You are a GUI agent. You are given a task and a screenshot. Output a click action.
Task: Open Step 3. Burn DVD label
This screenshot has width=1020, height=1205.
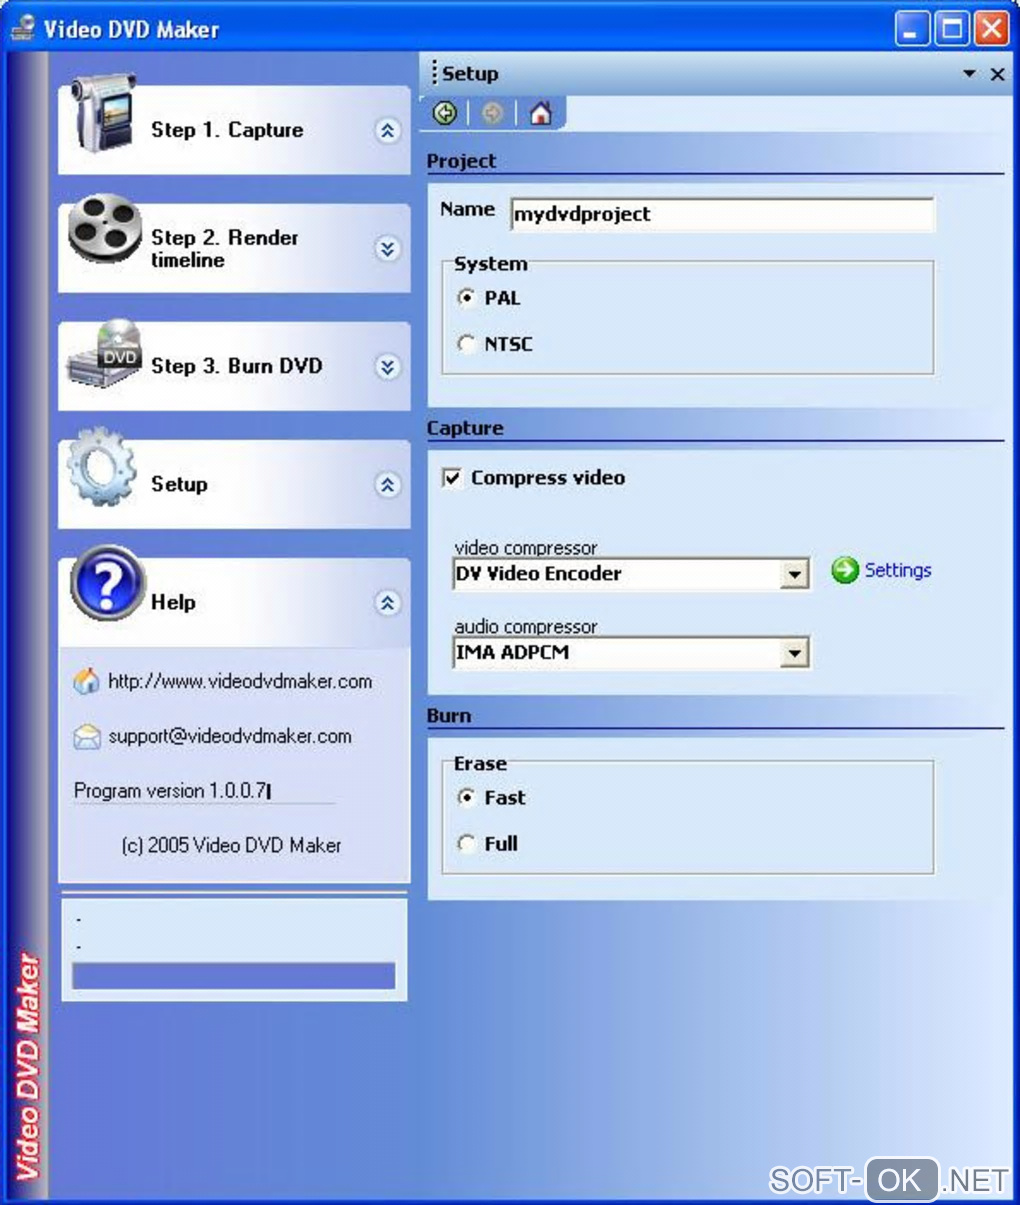(237, 366)
